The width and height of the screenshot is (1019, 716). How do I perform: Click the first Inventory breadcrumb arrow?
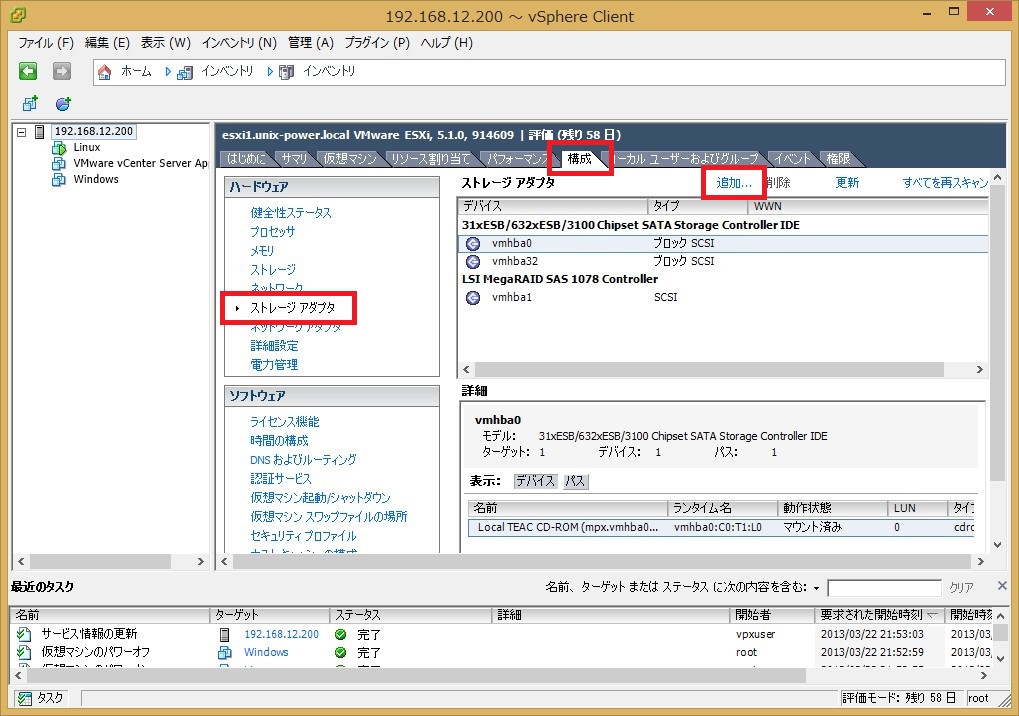click(168, 71)
